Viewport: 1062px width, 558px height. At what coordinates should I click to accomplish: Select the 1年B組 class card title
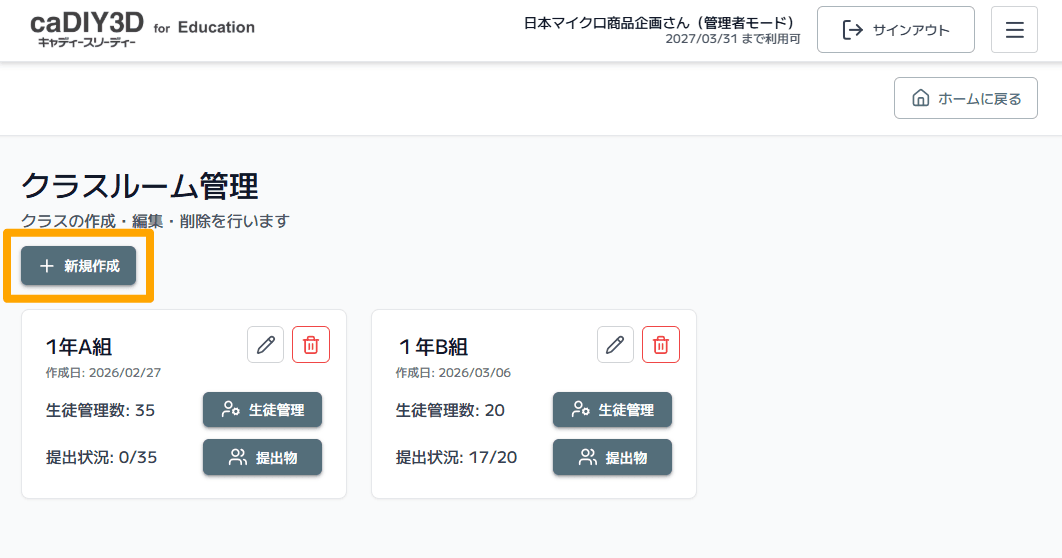(x=432, y=347)
